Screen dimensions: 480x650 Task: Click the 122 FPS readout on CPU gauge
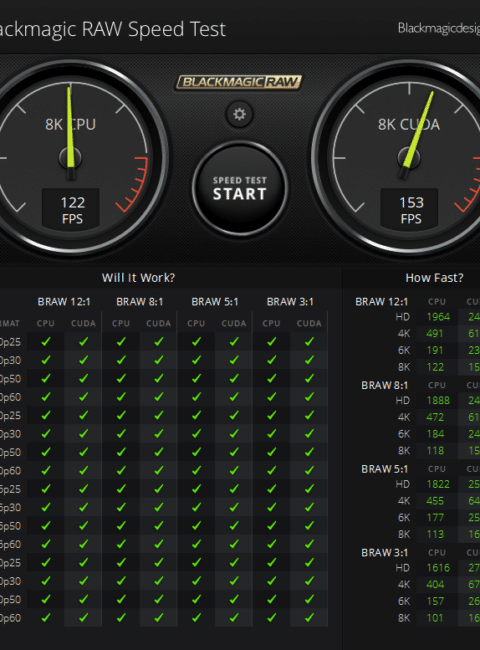pyautogui.click(x=72, y=210)
